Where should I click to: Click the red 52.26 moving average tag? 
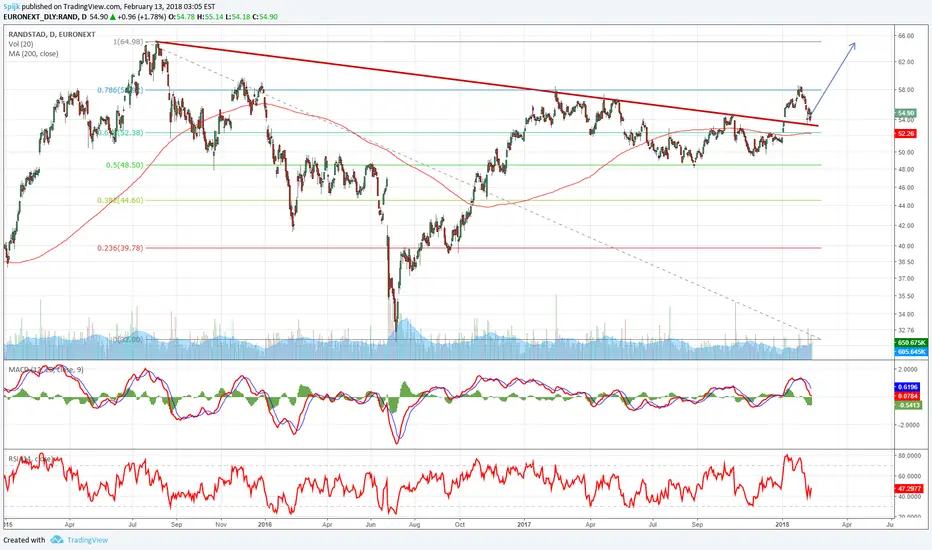click(906, 134)
